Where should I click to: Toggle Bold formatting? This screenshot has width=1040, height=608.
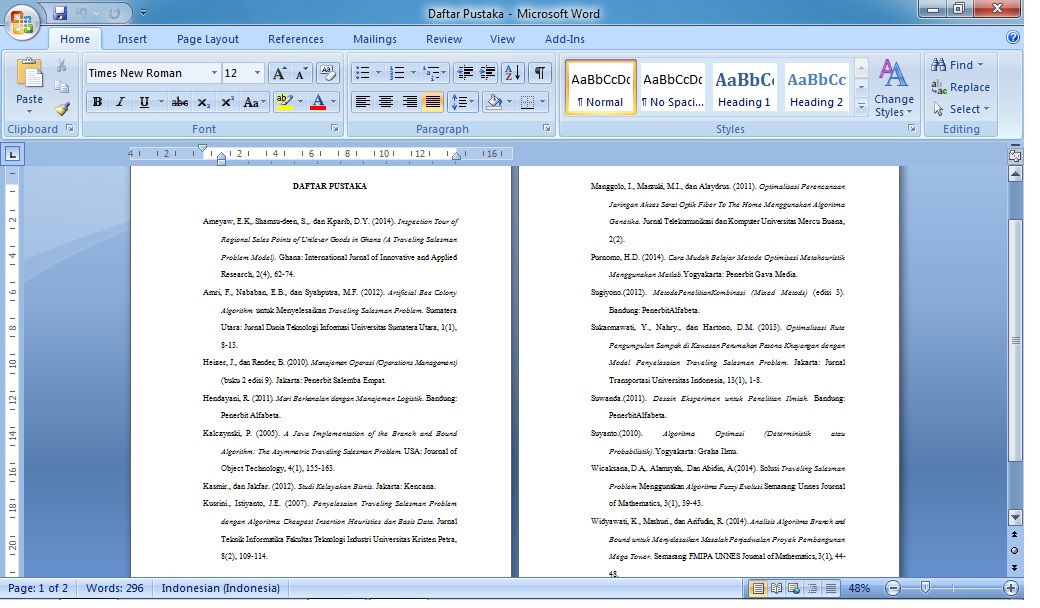tap(98, 102)
